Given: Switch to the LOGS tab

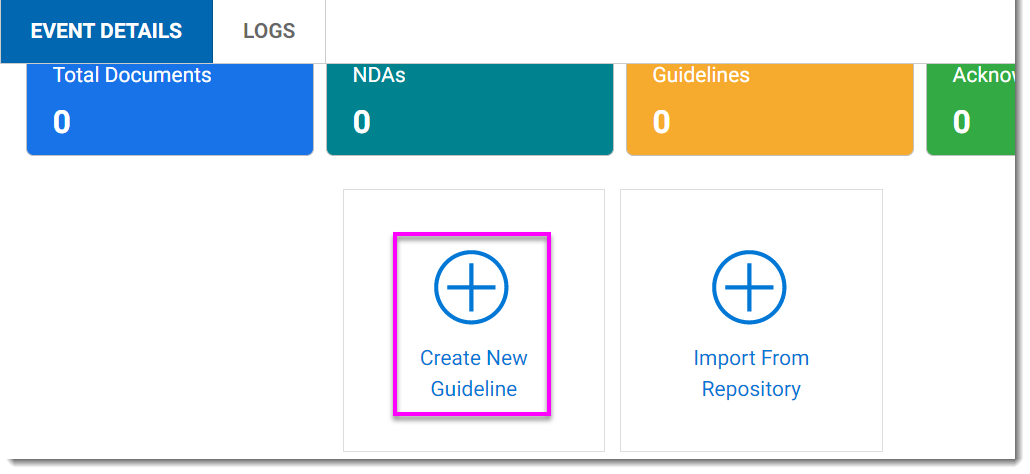Looking at the screenshot, I should coord(269,31).
